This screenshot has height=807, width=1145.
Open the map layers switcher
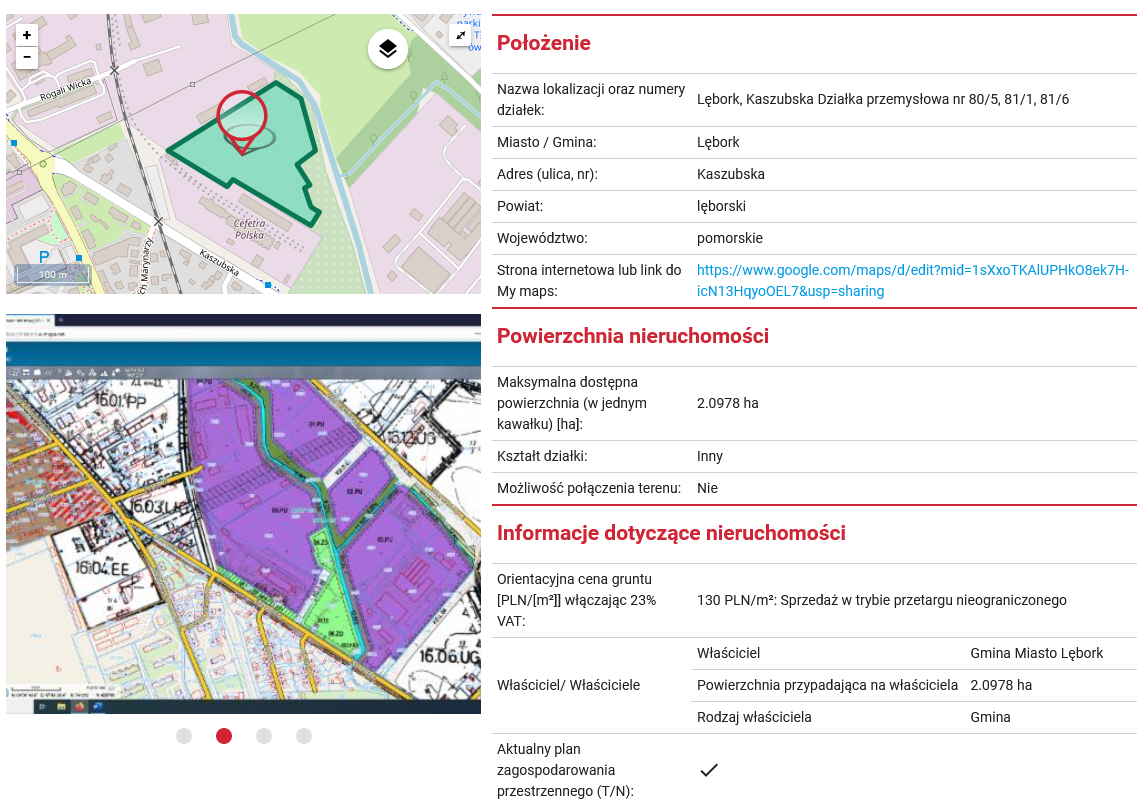click(x=388, y=48)
